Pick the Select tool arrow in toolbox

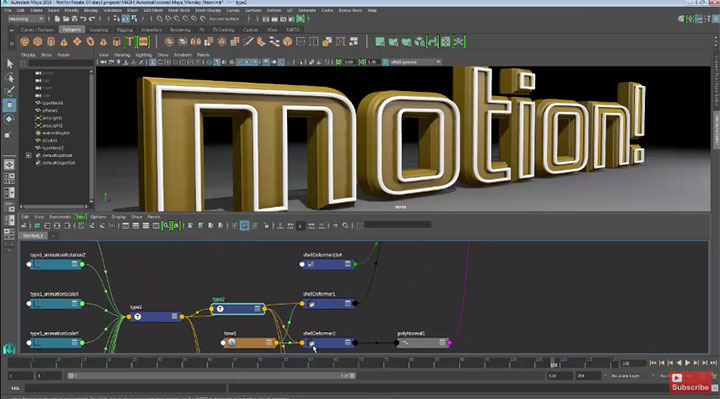pos(9,63)
